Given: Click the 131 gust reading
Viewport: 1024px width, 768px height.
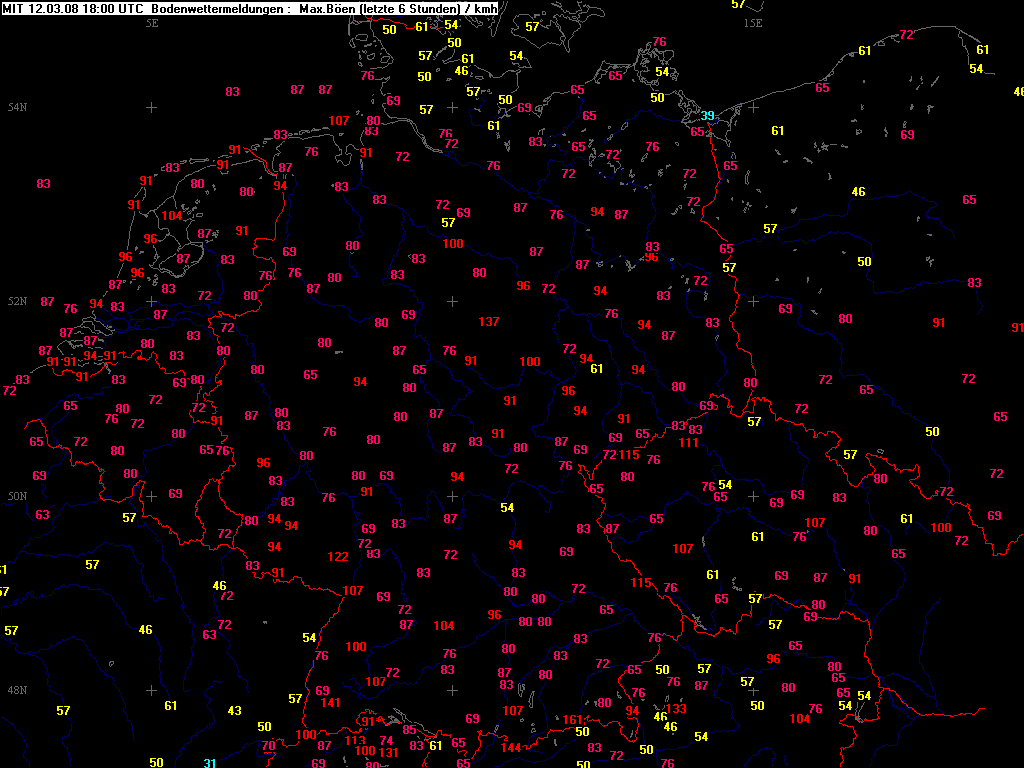Looking at the screenshot, I should (x=389, y=753).
